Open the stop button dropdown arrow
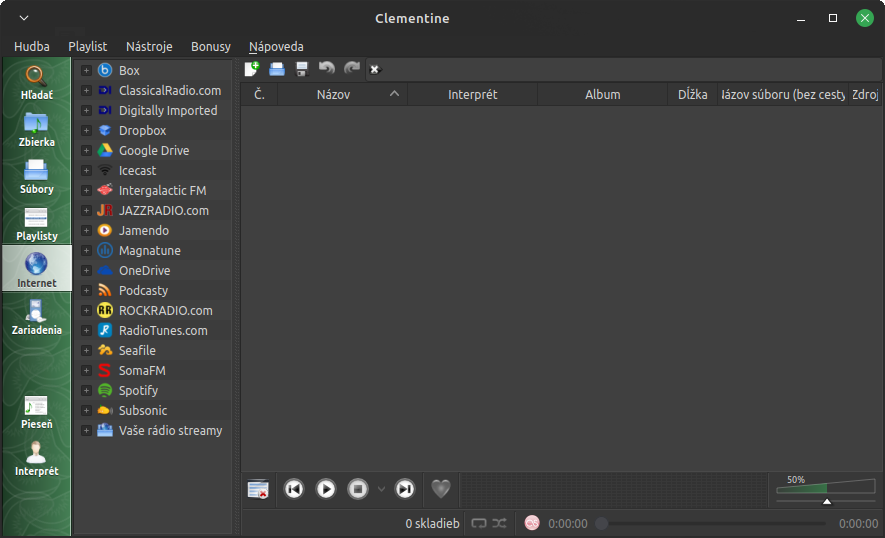 [381, 489]
